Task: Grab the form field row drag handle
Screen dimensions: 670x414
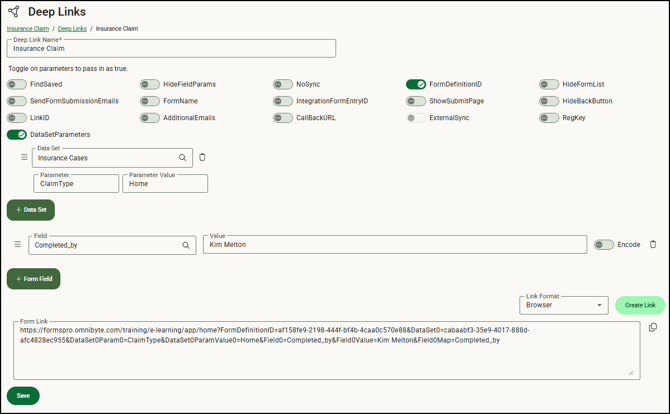Action: [17, 244]
